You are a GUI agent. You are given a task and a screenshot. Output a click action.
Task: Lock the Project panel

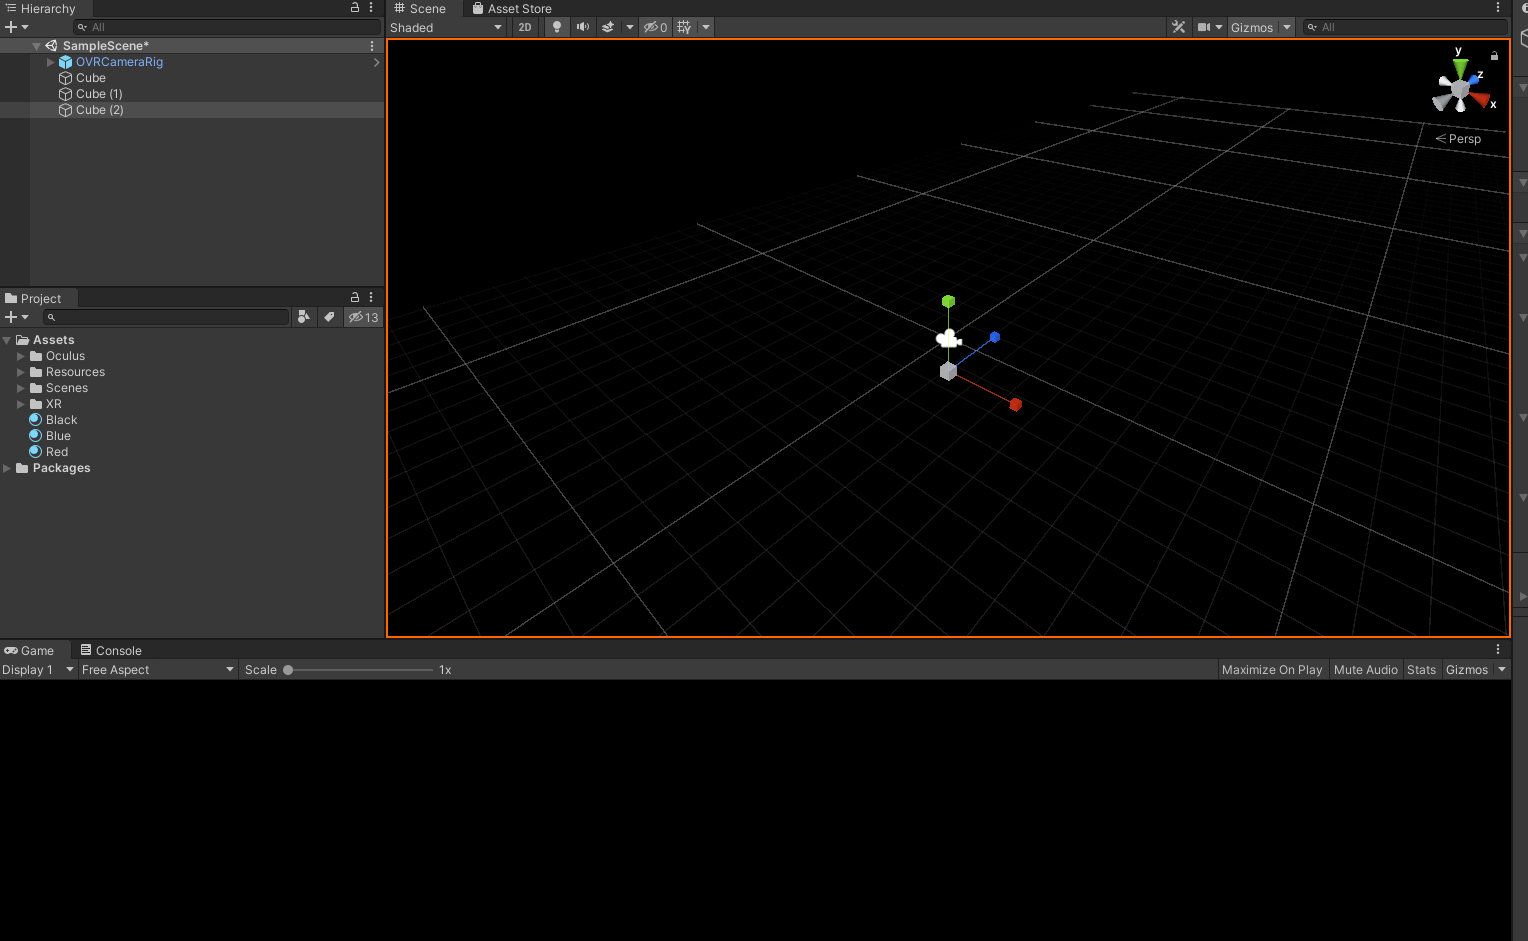tap(354, 297)
